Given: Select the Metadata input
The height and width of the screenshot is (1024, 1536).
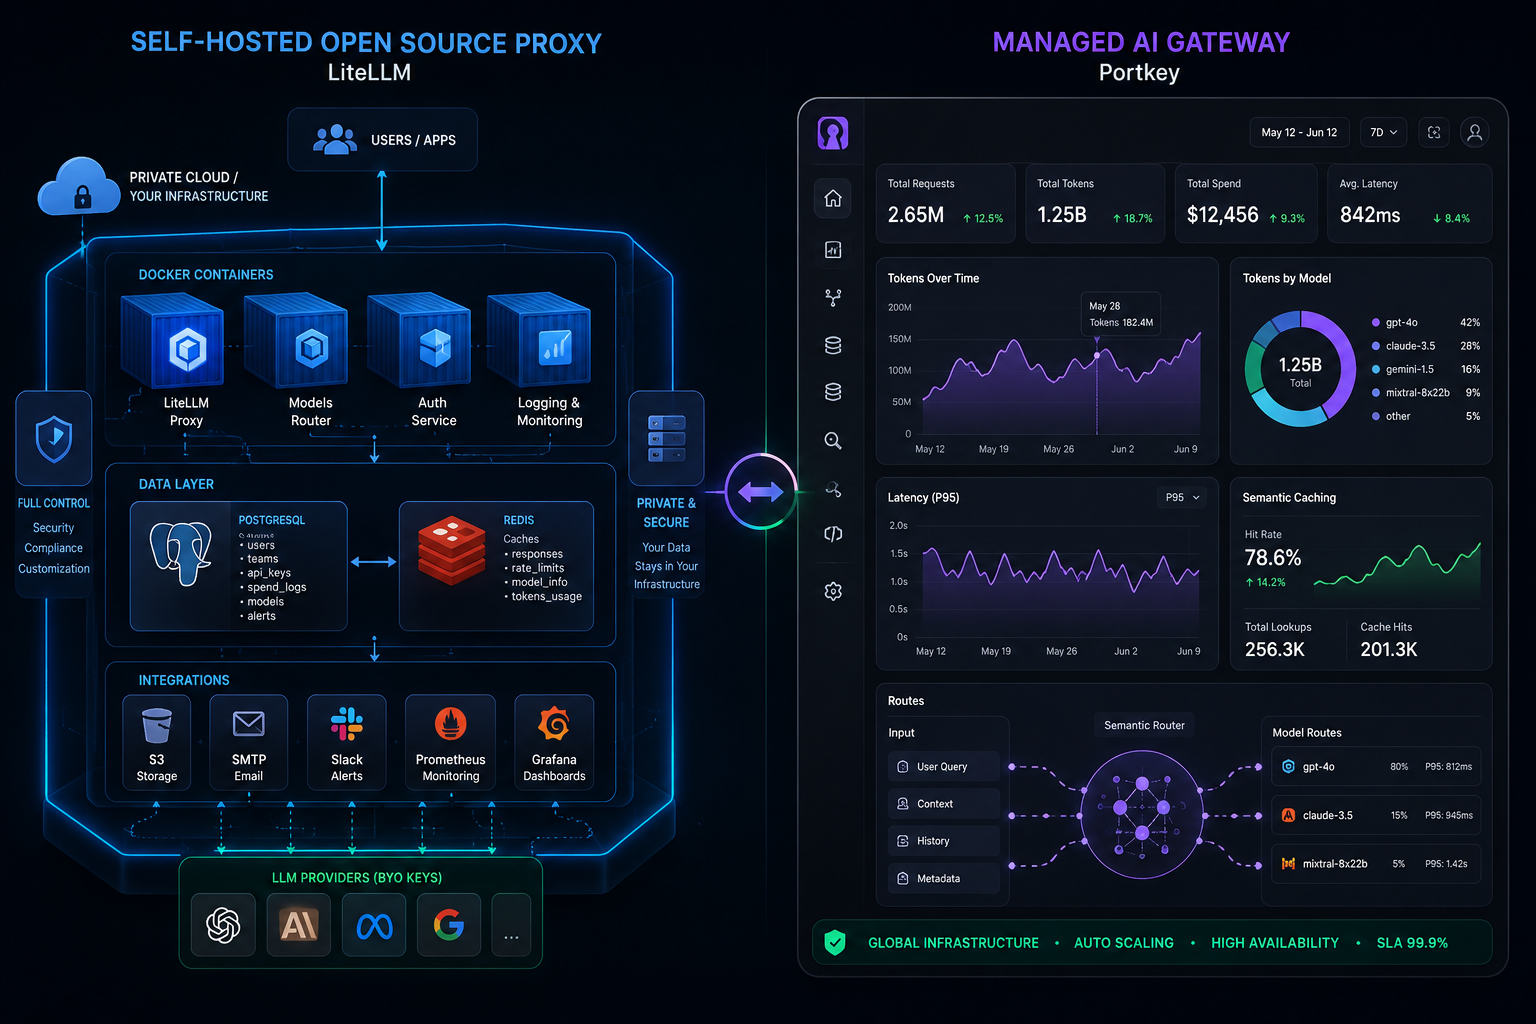Looking at the screenshot, I should click(x=943, y=879).
